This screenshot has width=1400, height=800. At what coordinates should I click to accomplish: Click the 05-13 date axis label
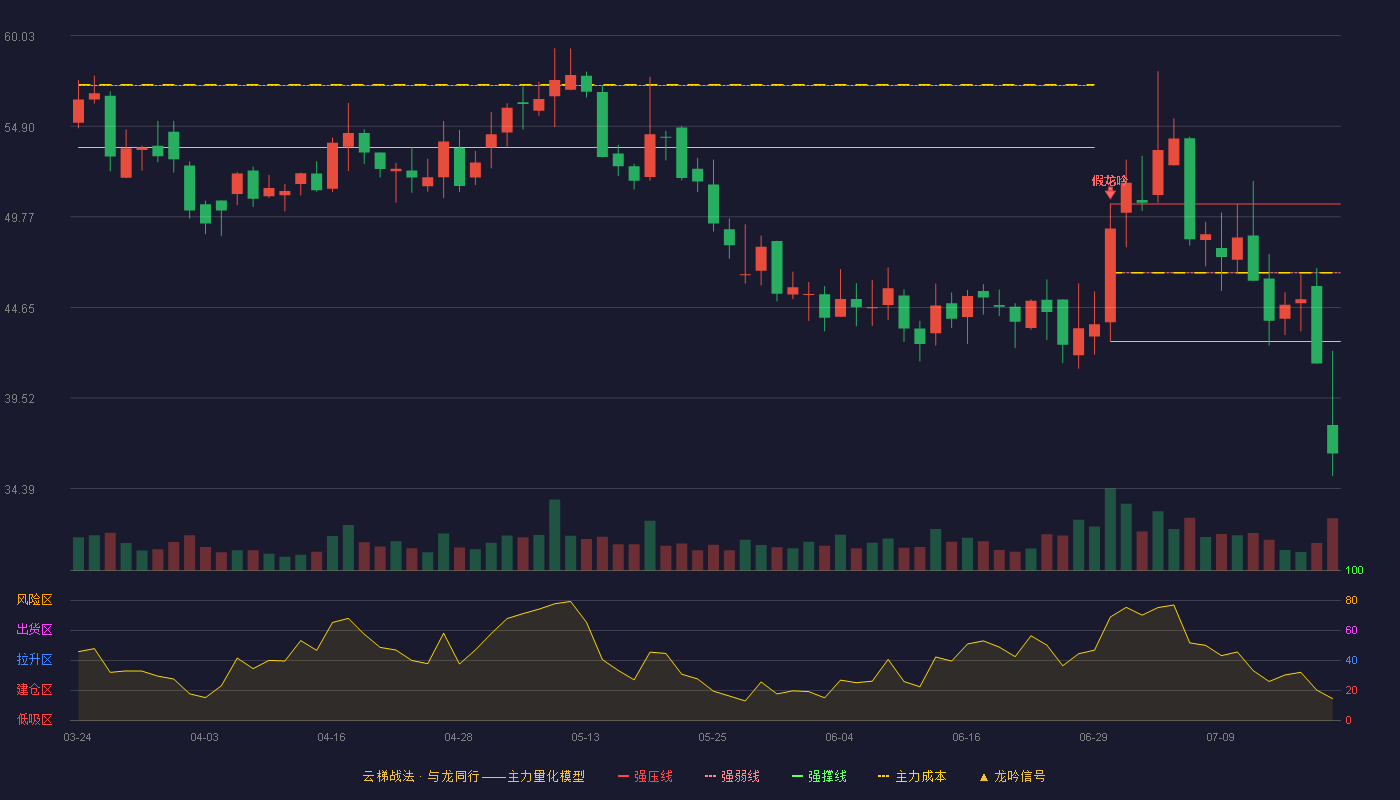[x=585, y=737]
